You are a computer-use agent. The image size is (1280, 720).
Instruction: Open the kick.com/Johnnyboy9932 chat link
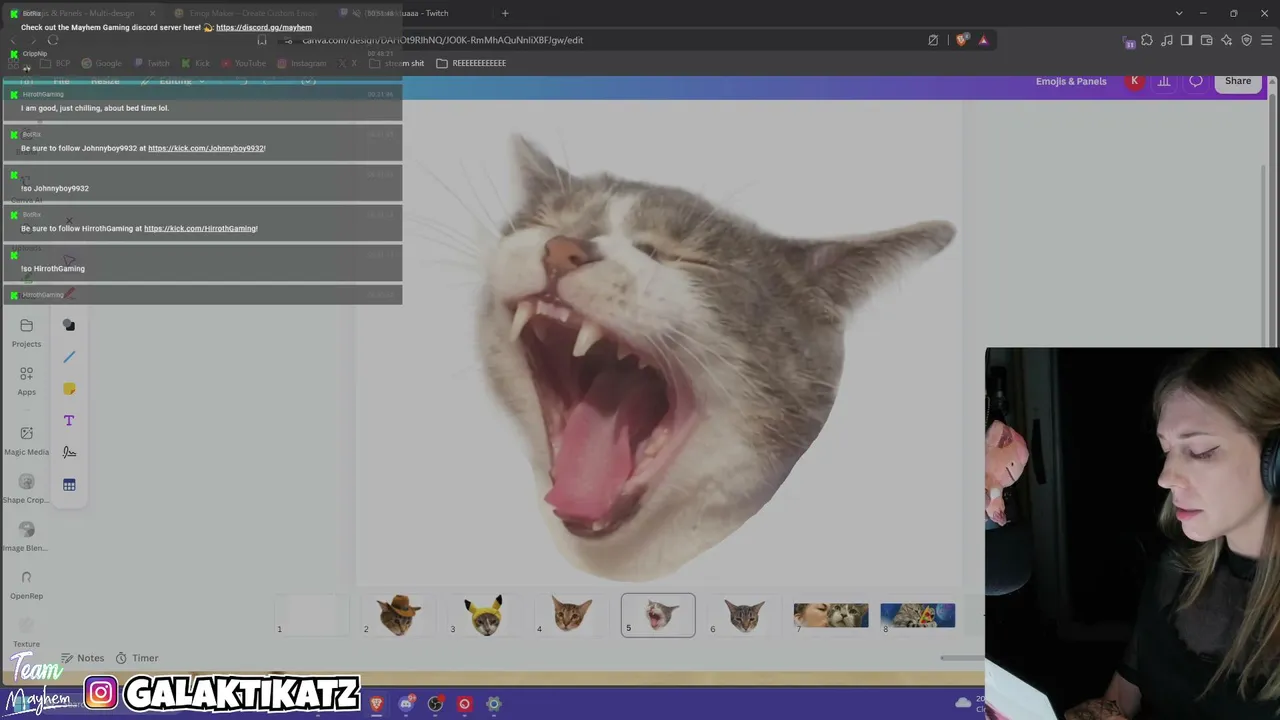click(x=207, y=148)
